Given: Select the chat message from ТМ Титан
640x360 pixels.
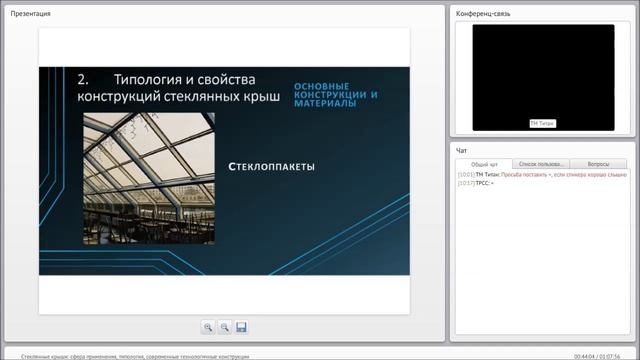Looking at the screenshot, I should click(x=542, y=175).
